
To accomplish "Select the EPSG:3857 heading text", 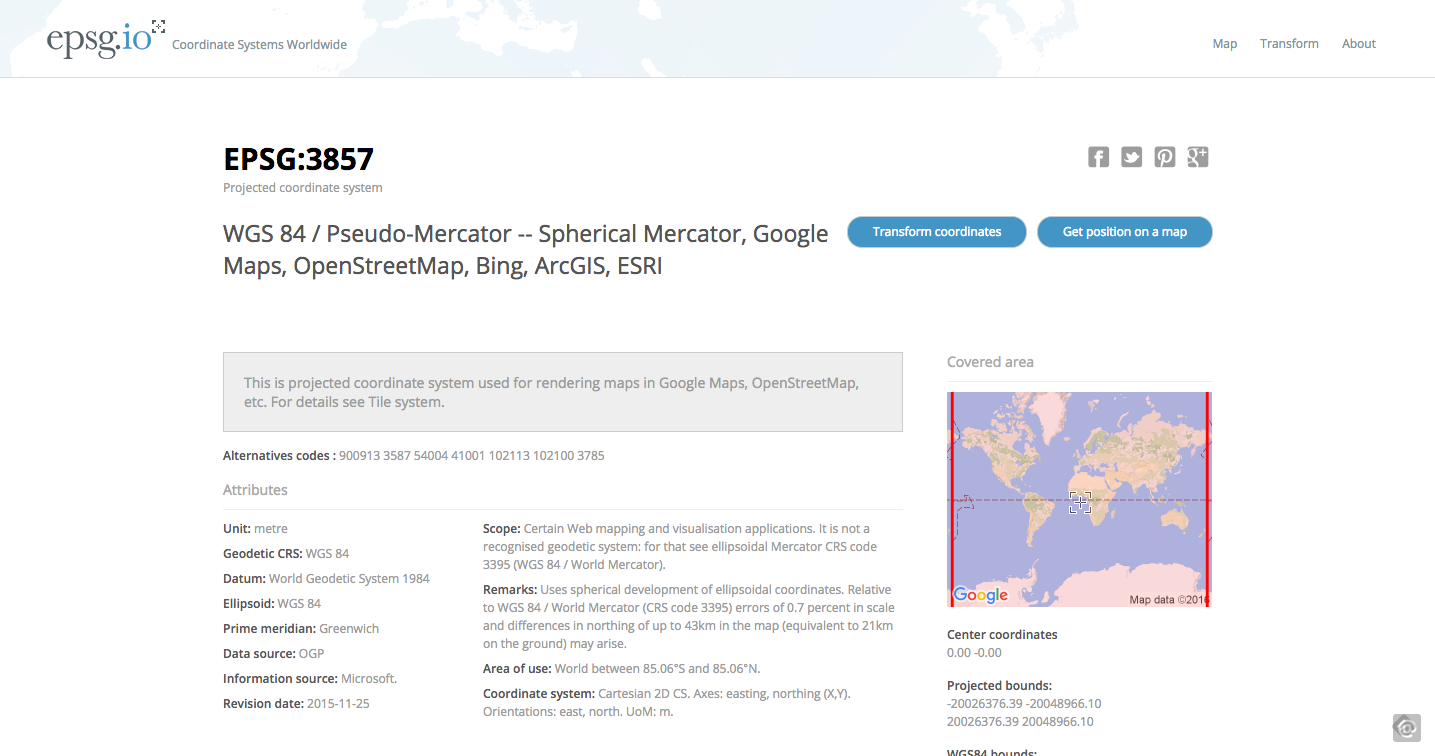I will 299,159.
